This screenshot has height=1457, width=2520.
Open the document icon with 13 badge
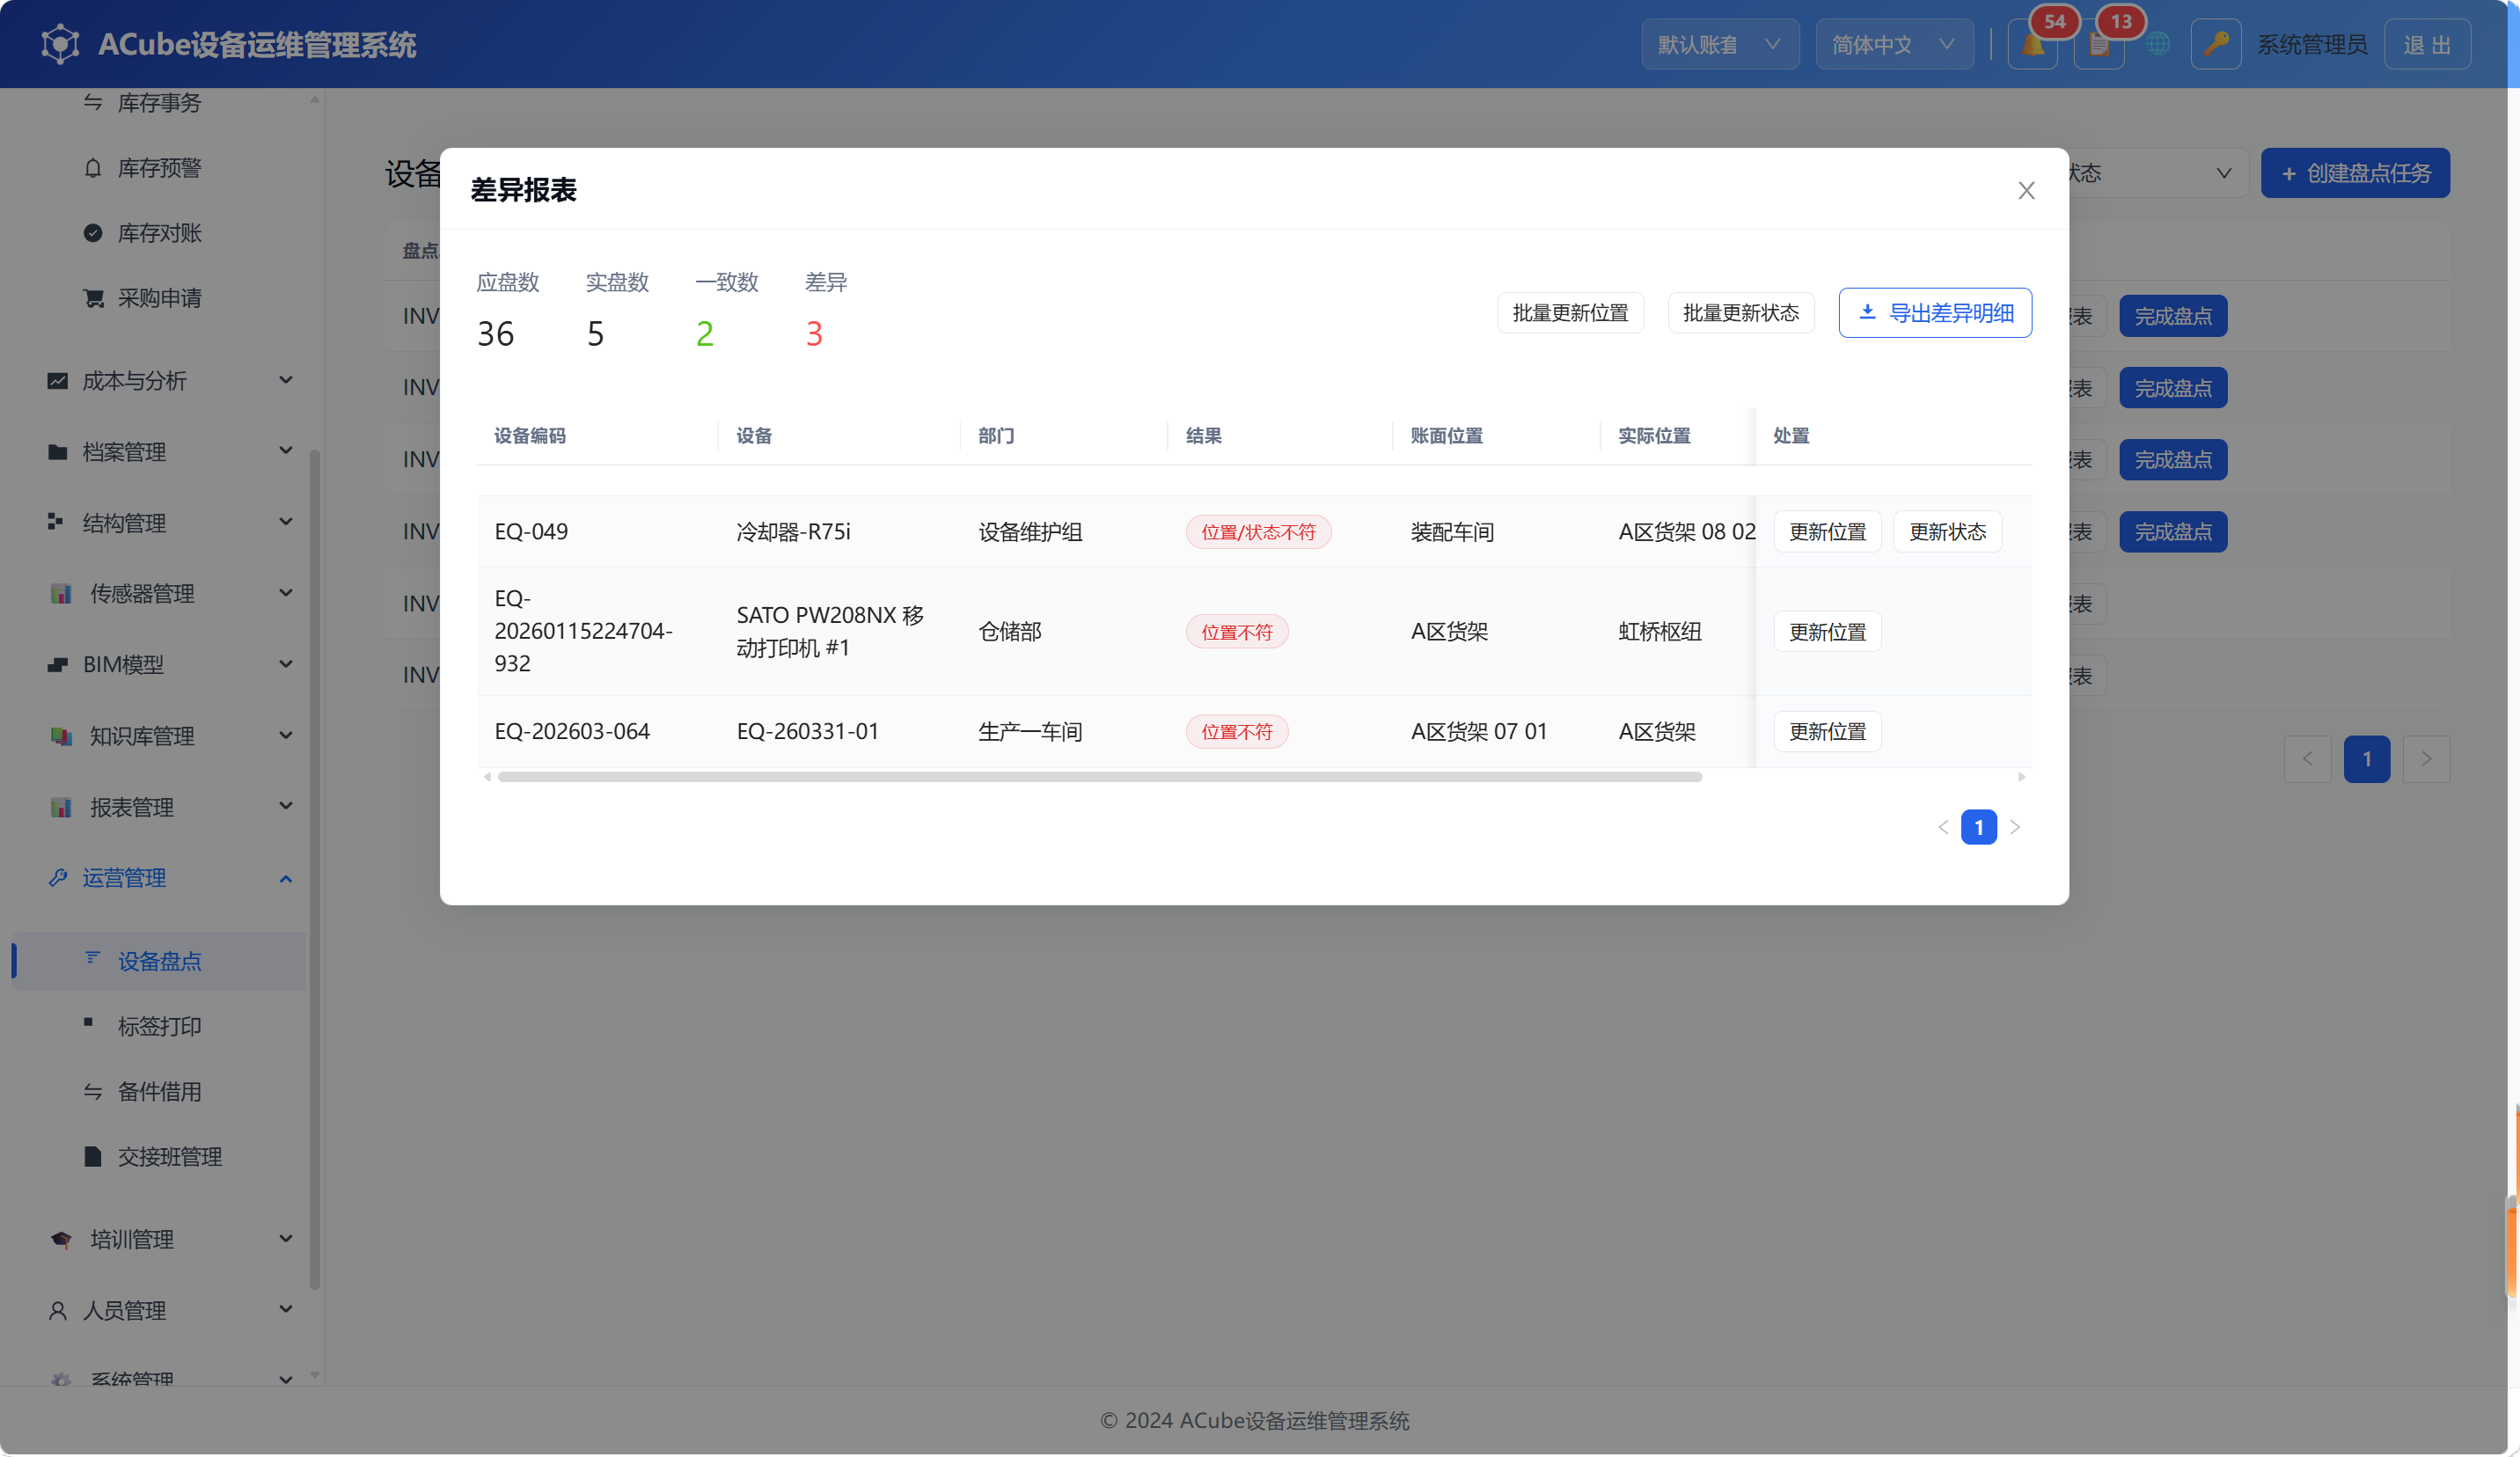point(2099,45)
